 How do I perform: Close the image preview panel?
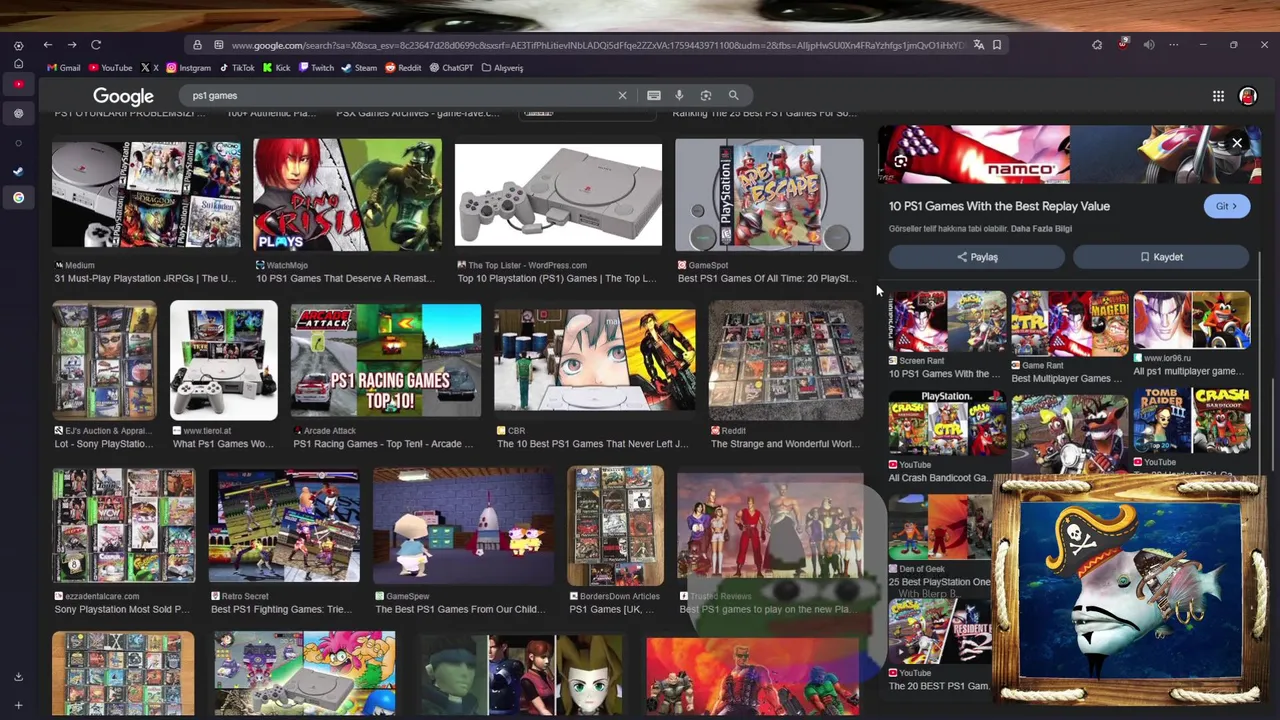point(1237,143)
